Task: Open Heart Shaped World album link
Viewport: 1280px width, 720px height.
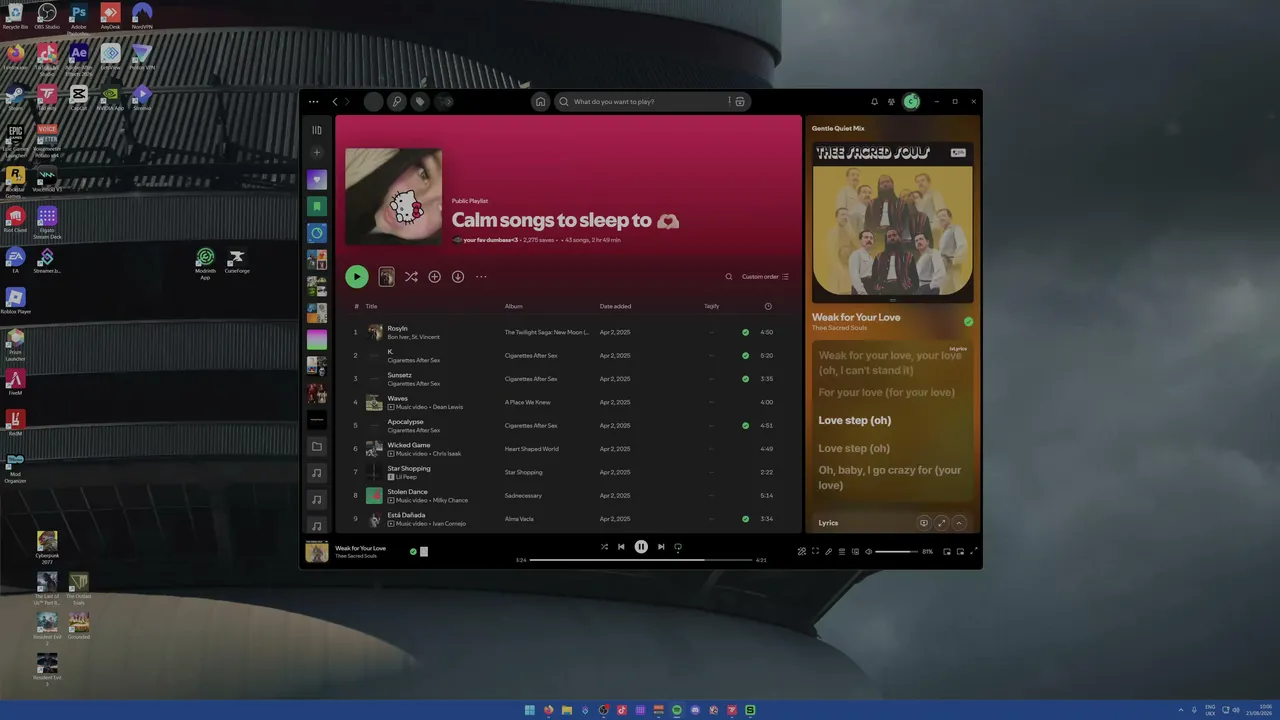Action: click(x=531, y=449)
